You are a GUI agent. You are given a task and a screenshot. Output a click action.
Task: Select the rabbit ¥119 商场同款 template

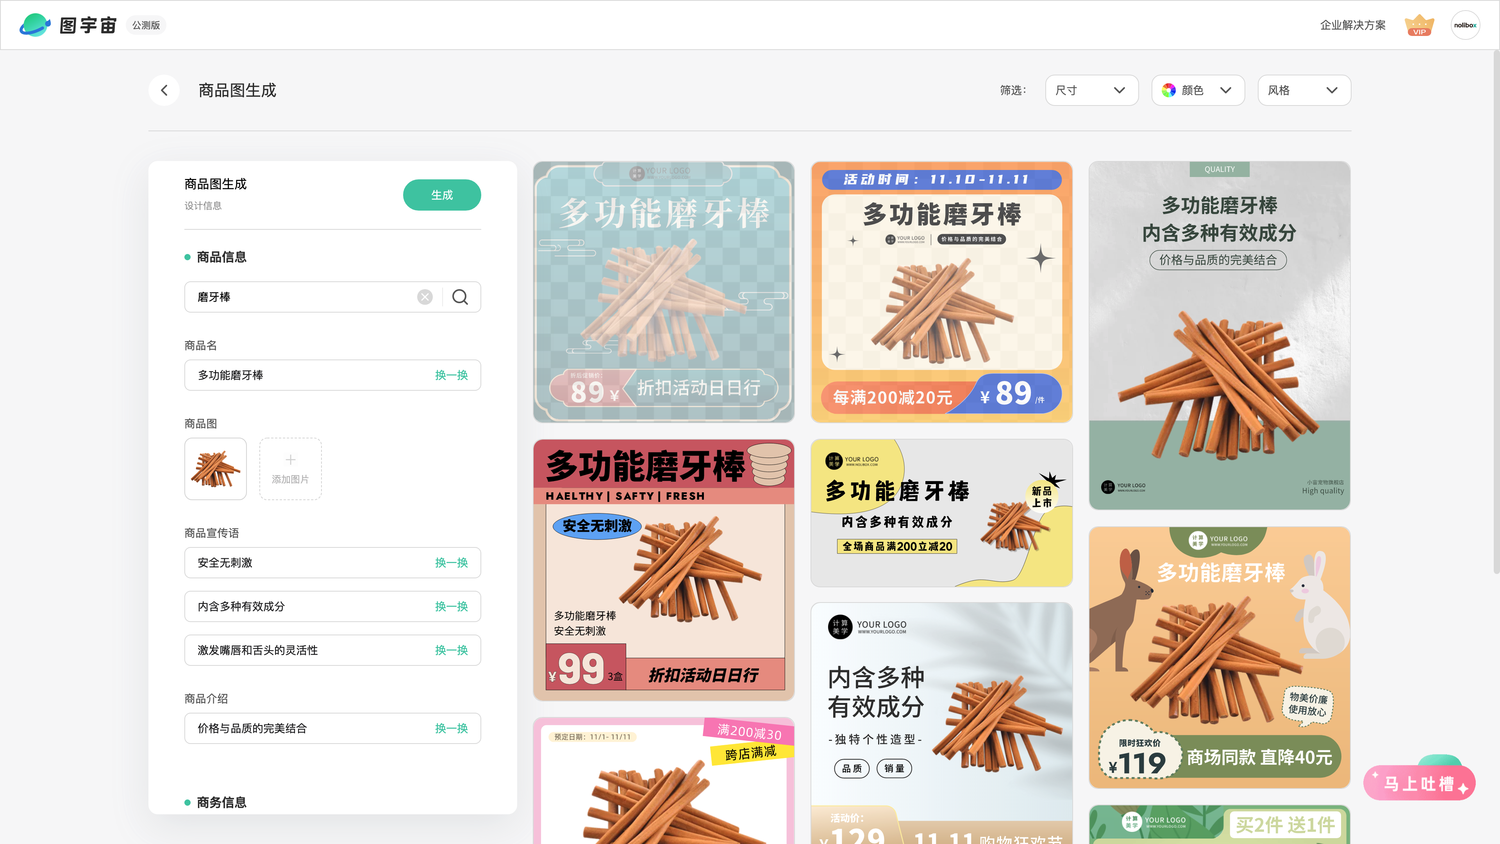click(1220, 658)
